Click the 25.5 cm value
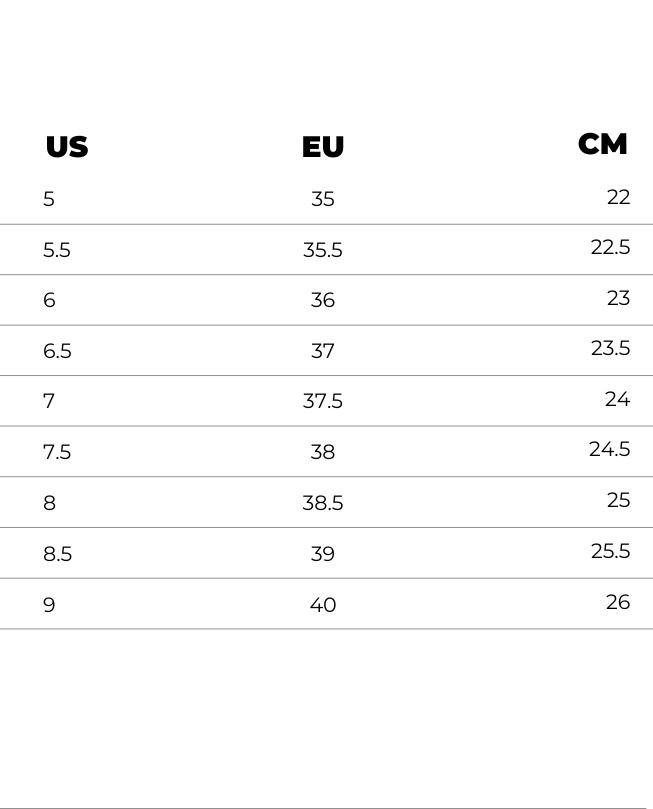 (611, 551)
